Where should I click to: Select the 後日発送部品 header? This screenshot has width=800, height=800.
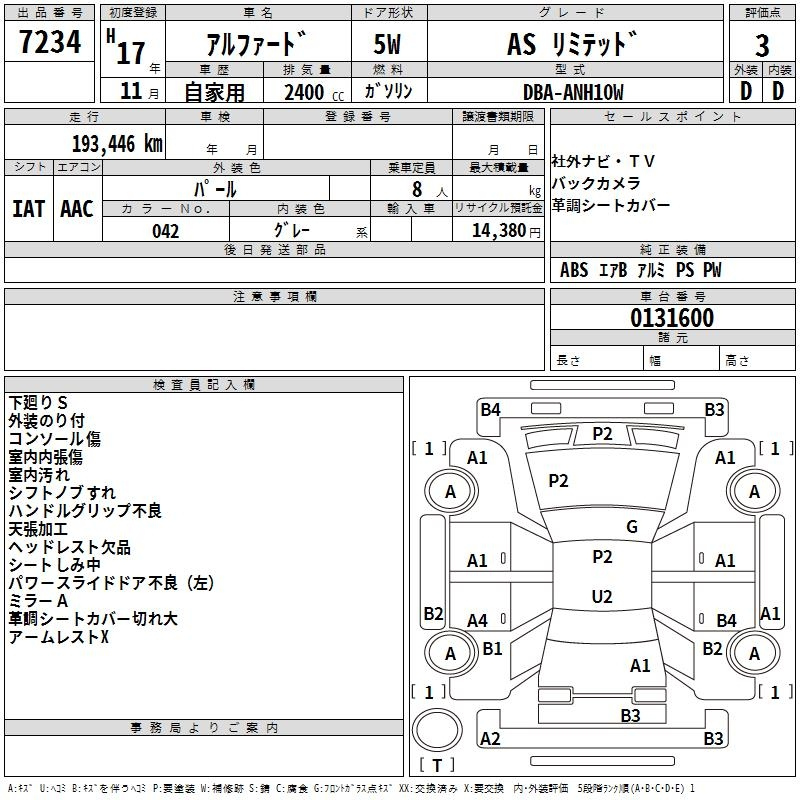(x=274, y=249)
